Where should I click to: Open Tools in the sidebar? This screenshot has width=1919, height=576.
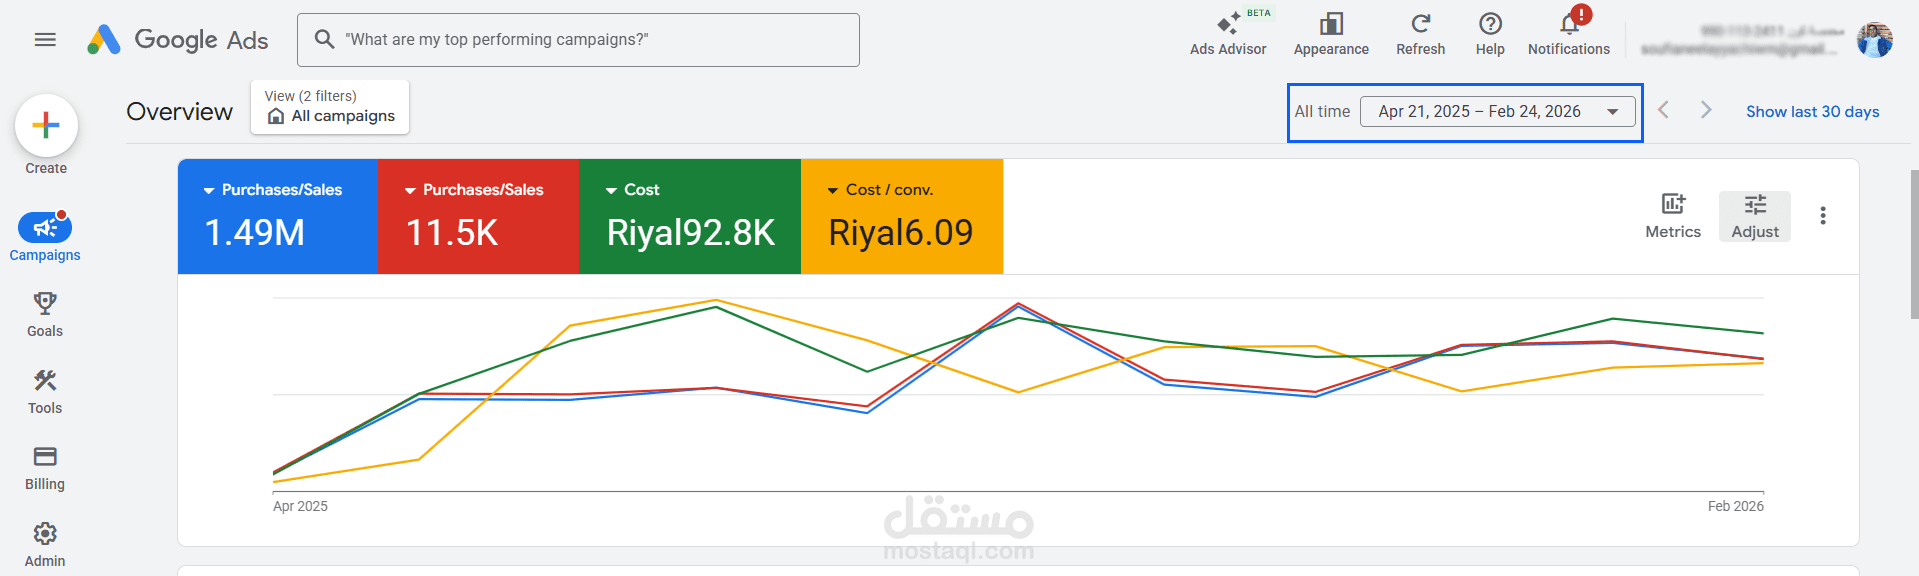(x=45, y=391)
